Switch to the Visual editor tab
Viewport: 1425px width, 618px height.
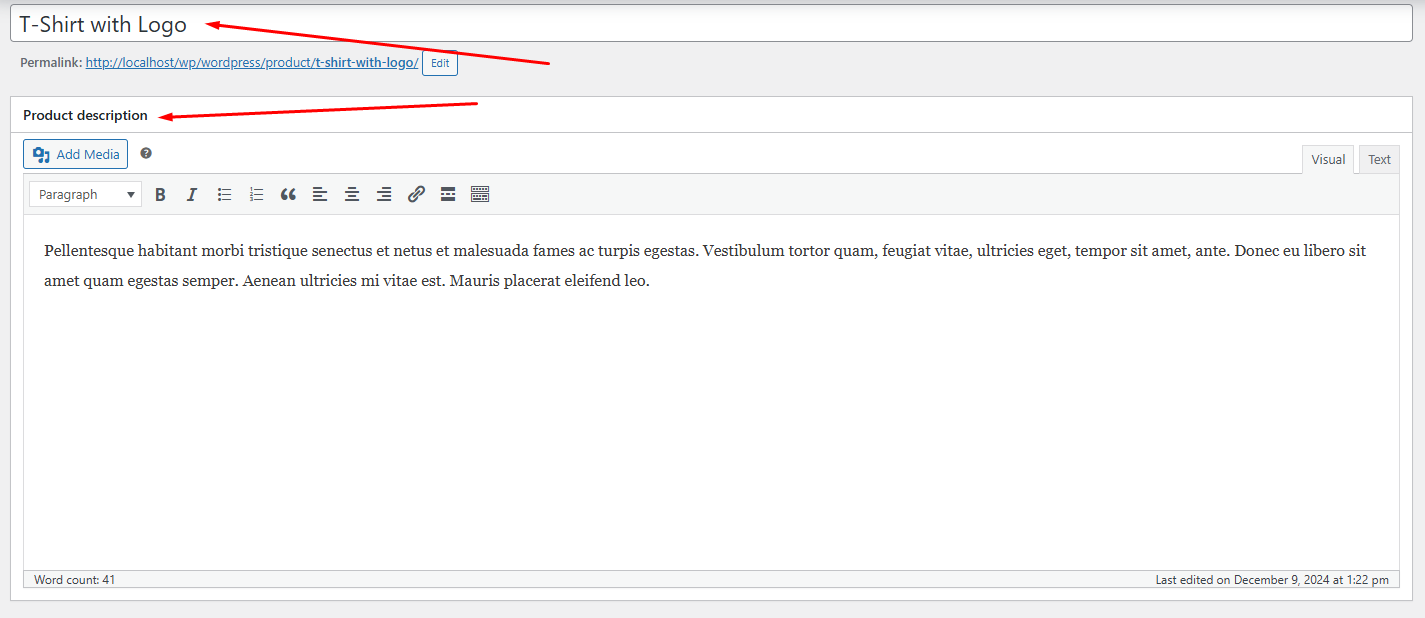click(1328, 160)
